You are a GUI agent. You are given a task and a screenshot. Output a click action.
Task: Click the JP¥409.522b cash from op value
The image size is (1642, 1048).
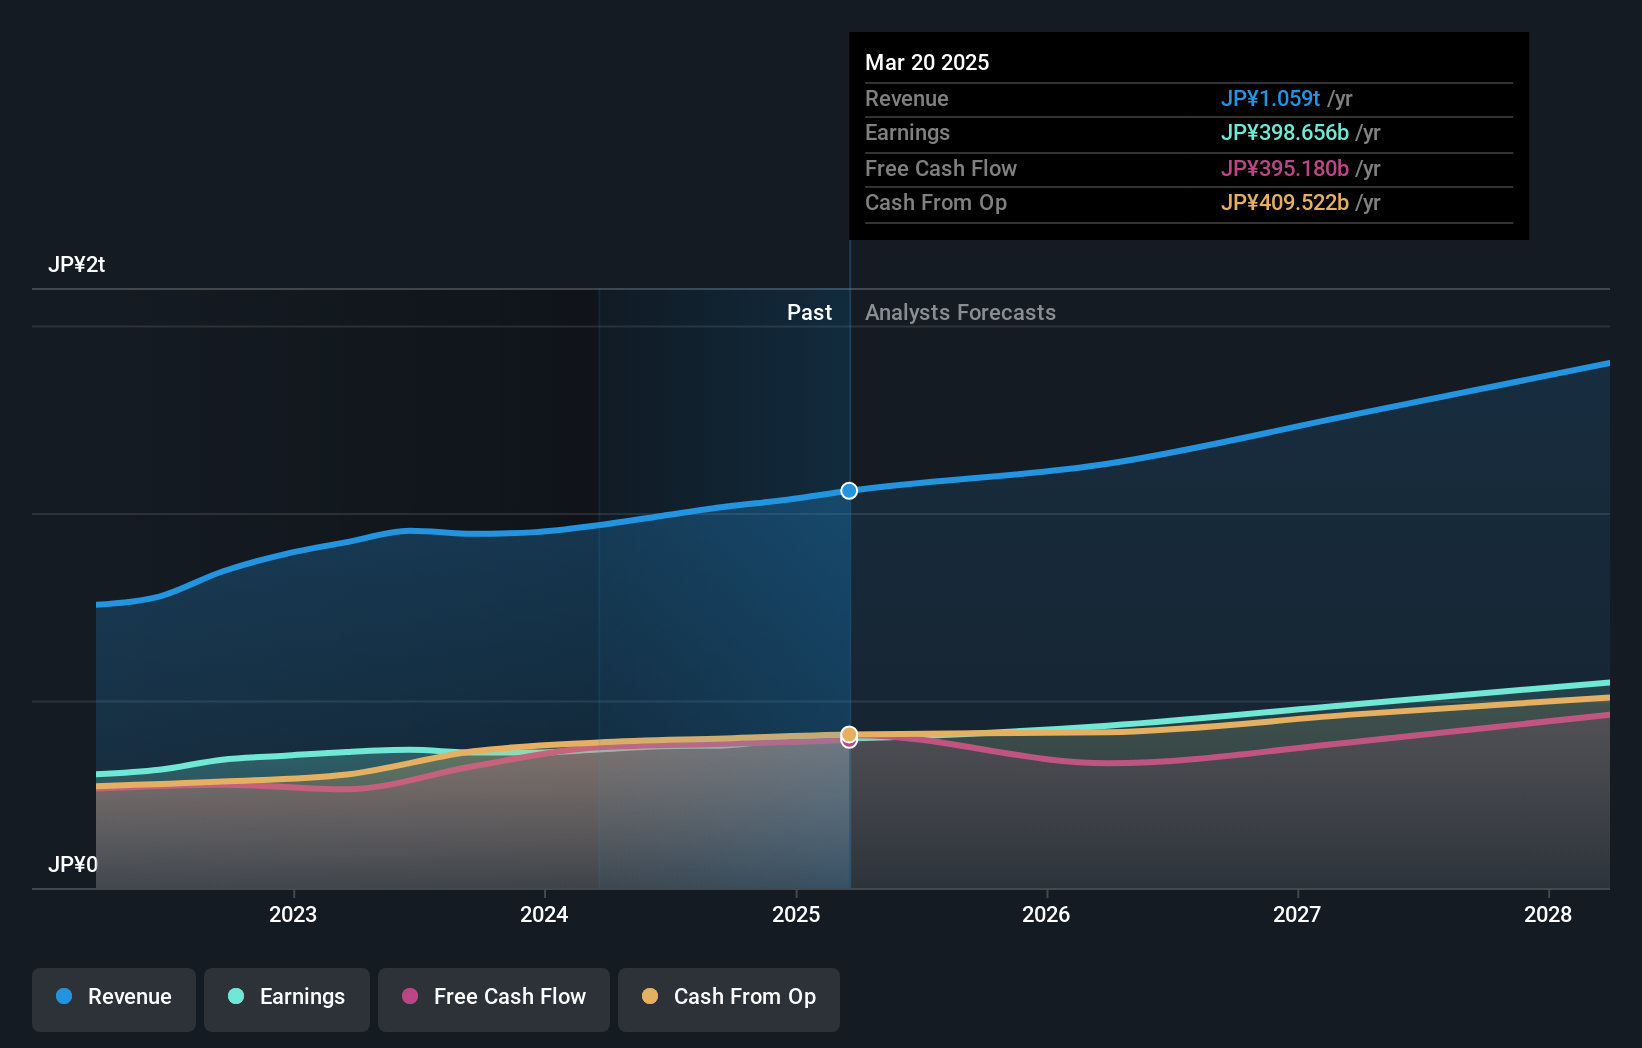[1285, 203]
